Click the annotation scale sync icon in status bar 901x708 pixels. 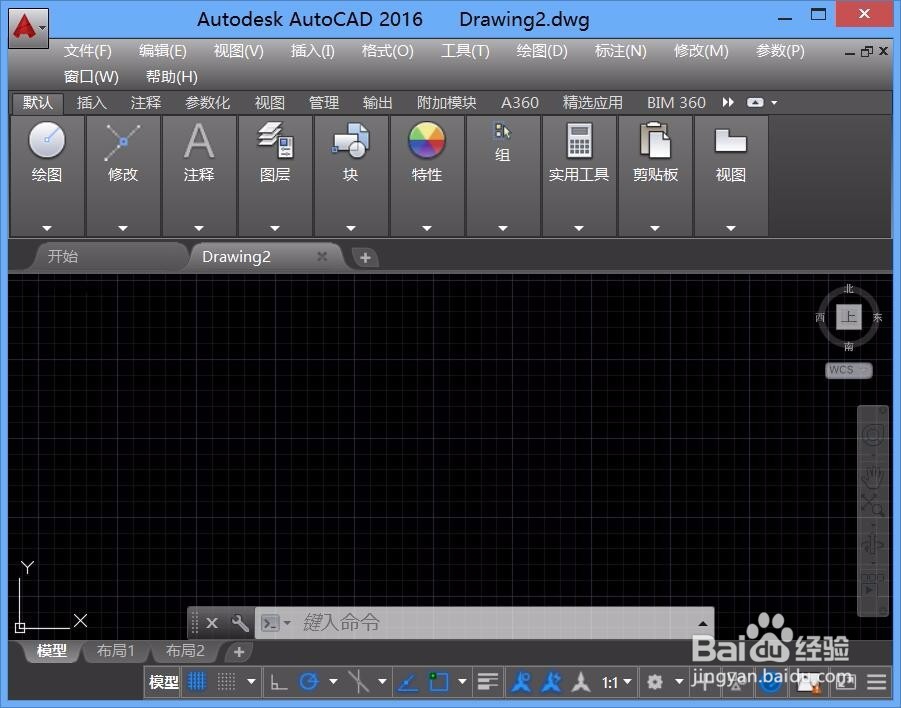550,682
